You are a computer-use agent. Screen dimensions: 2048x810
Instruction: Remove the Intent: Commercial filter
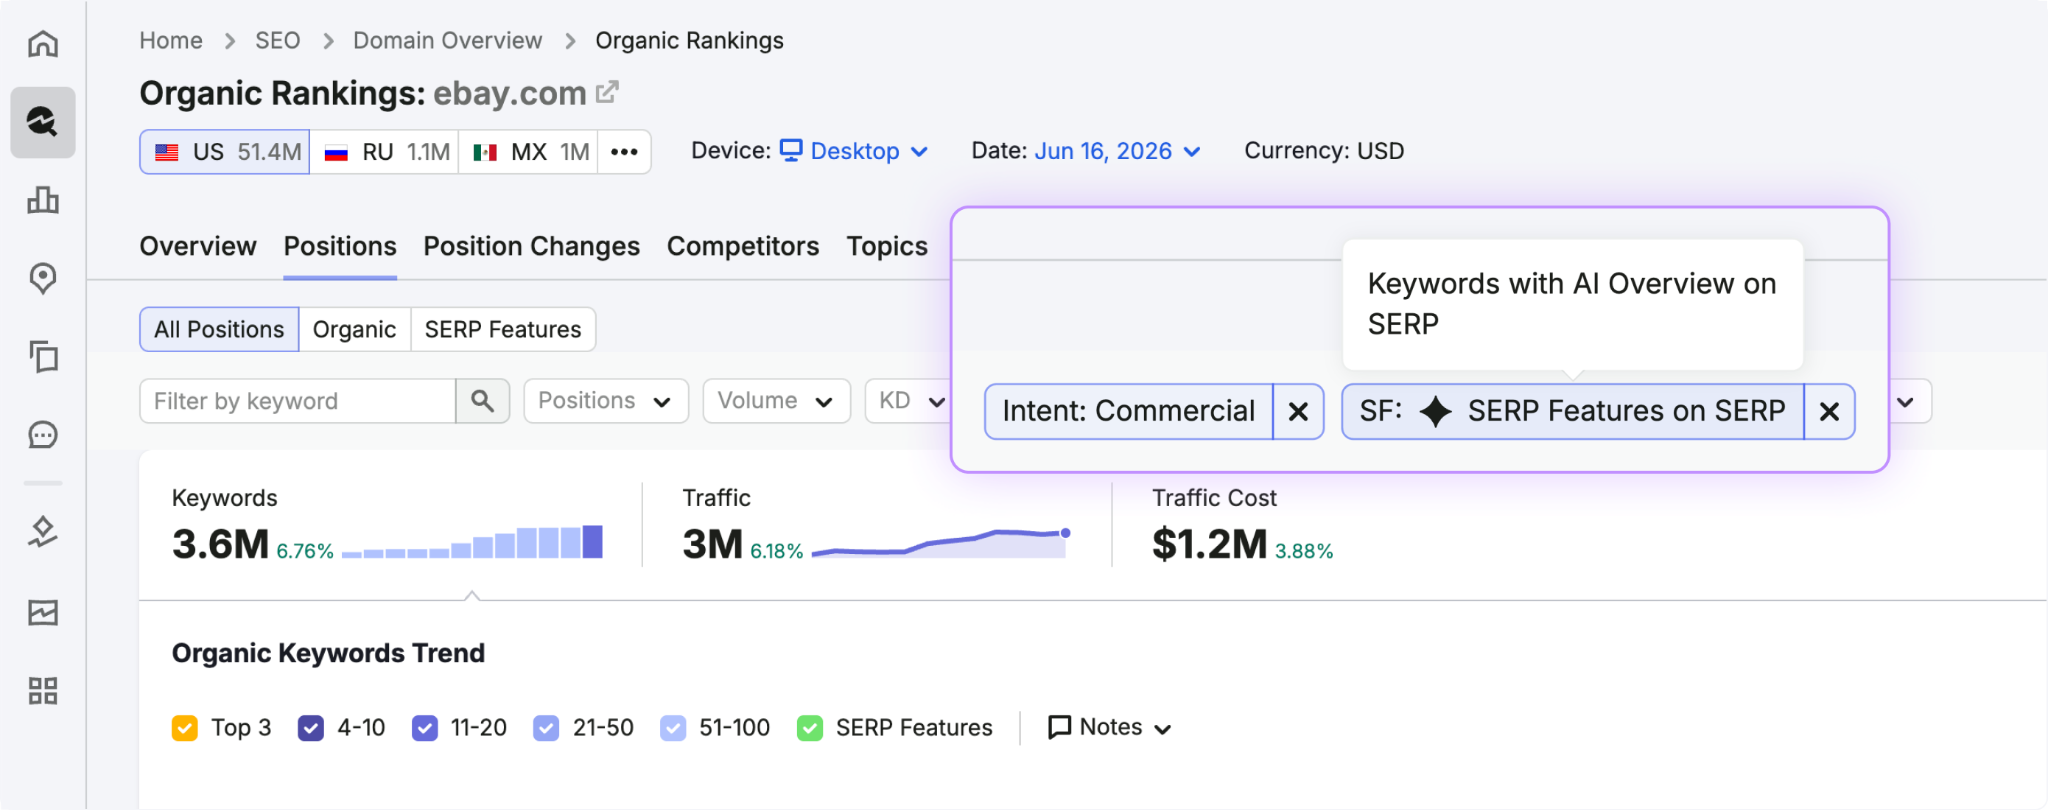tap(1298, 411)
